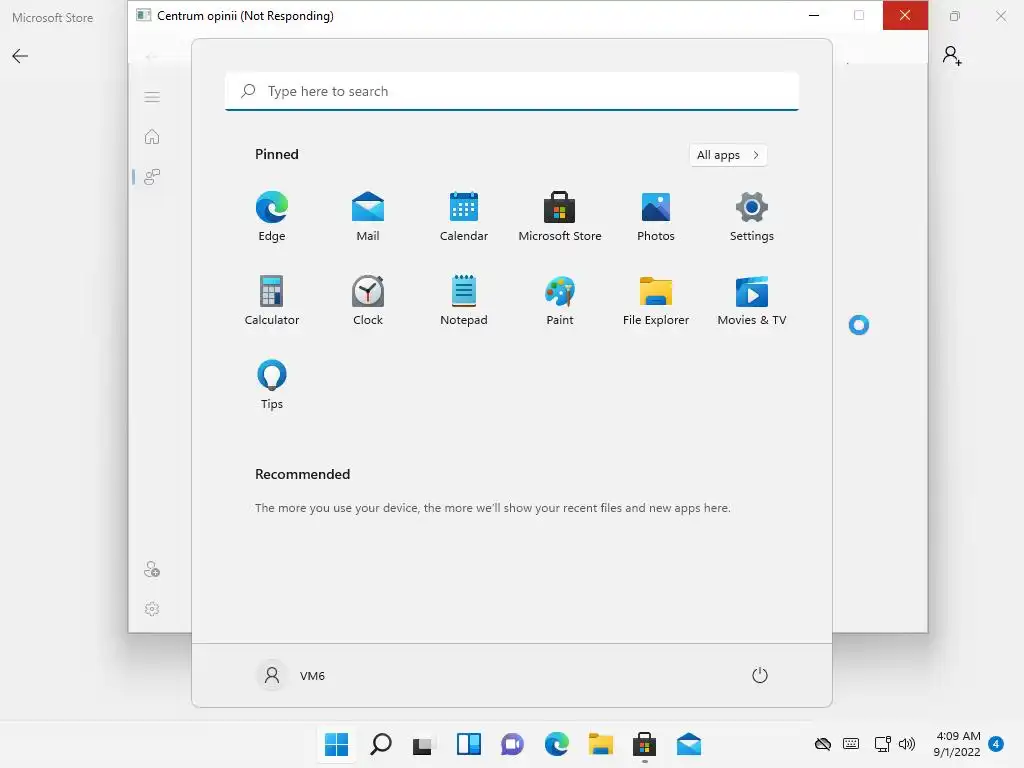The height and width of the screenshot is (768, 1024).
Task: Open File Explorer on the taskbar
Action: 601,744
